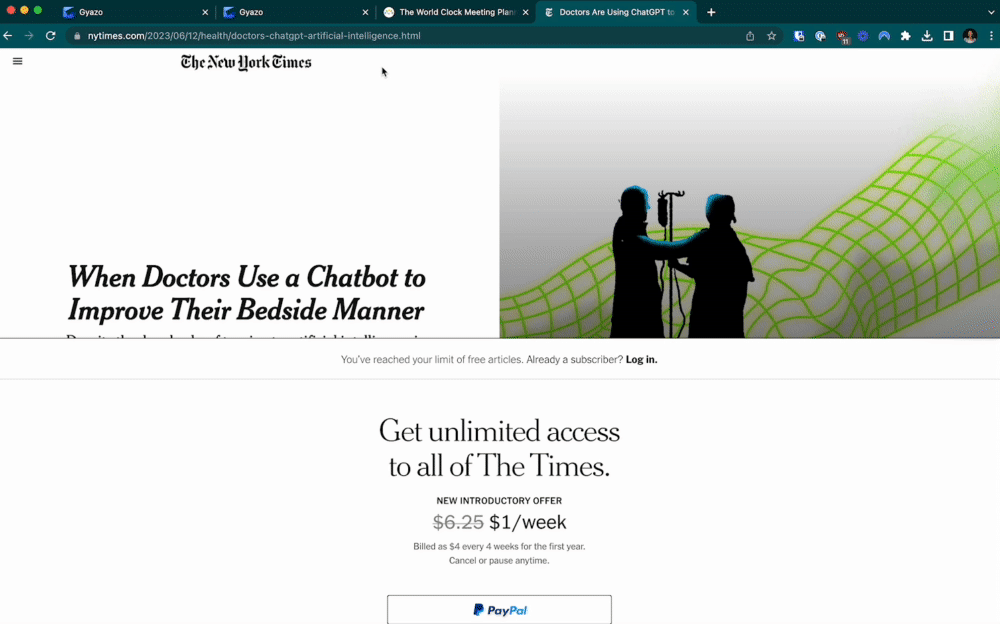The height and width of the screenshot is (624, 1000).
Task: Pay with the PayPal button
Action: tap(499, 609)
